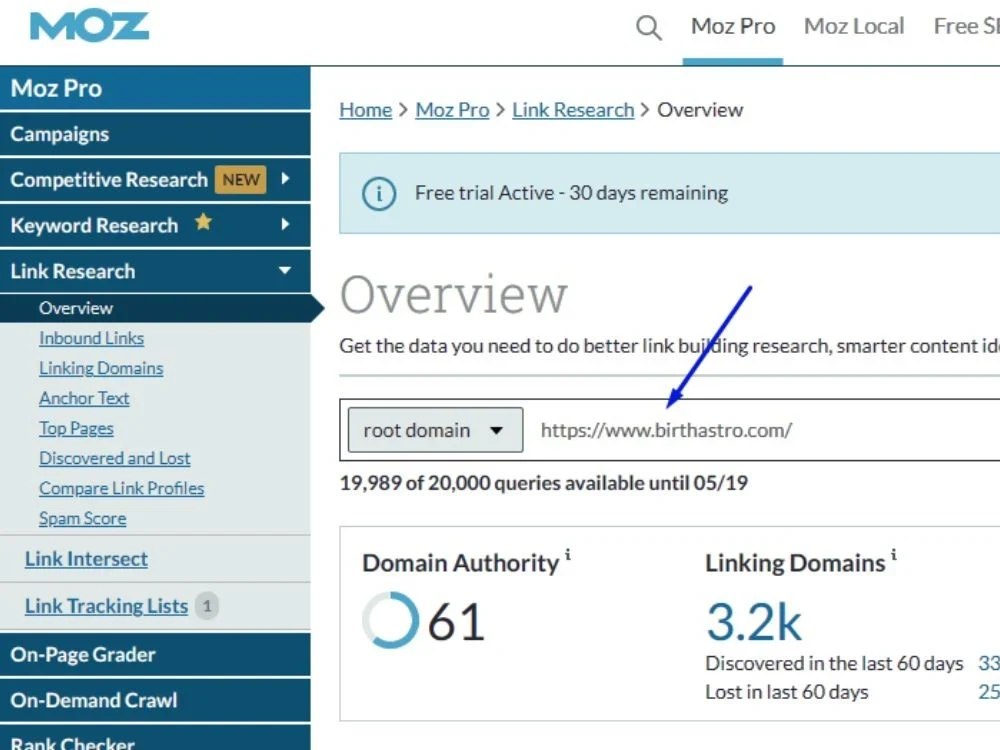Open Compare Link Profiles link
Image resolution: width=1000 pixels, height=750 pixels.
point(121,489)
